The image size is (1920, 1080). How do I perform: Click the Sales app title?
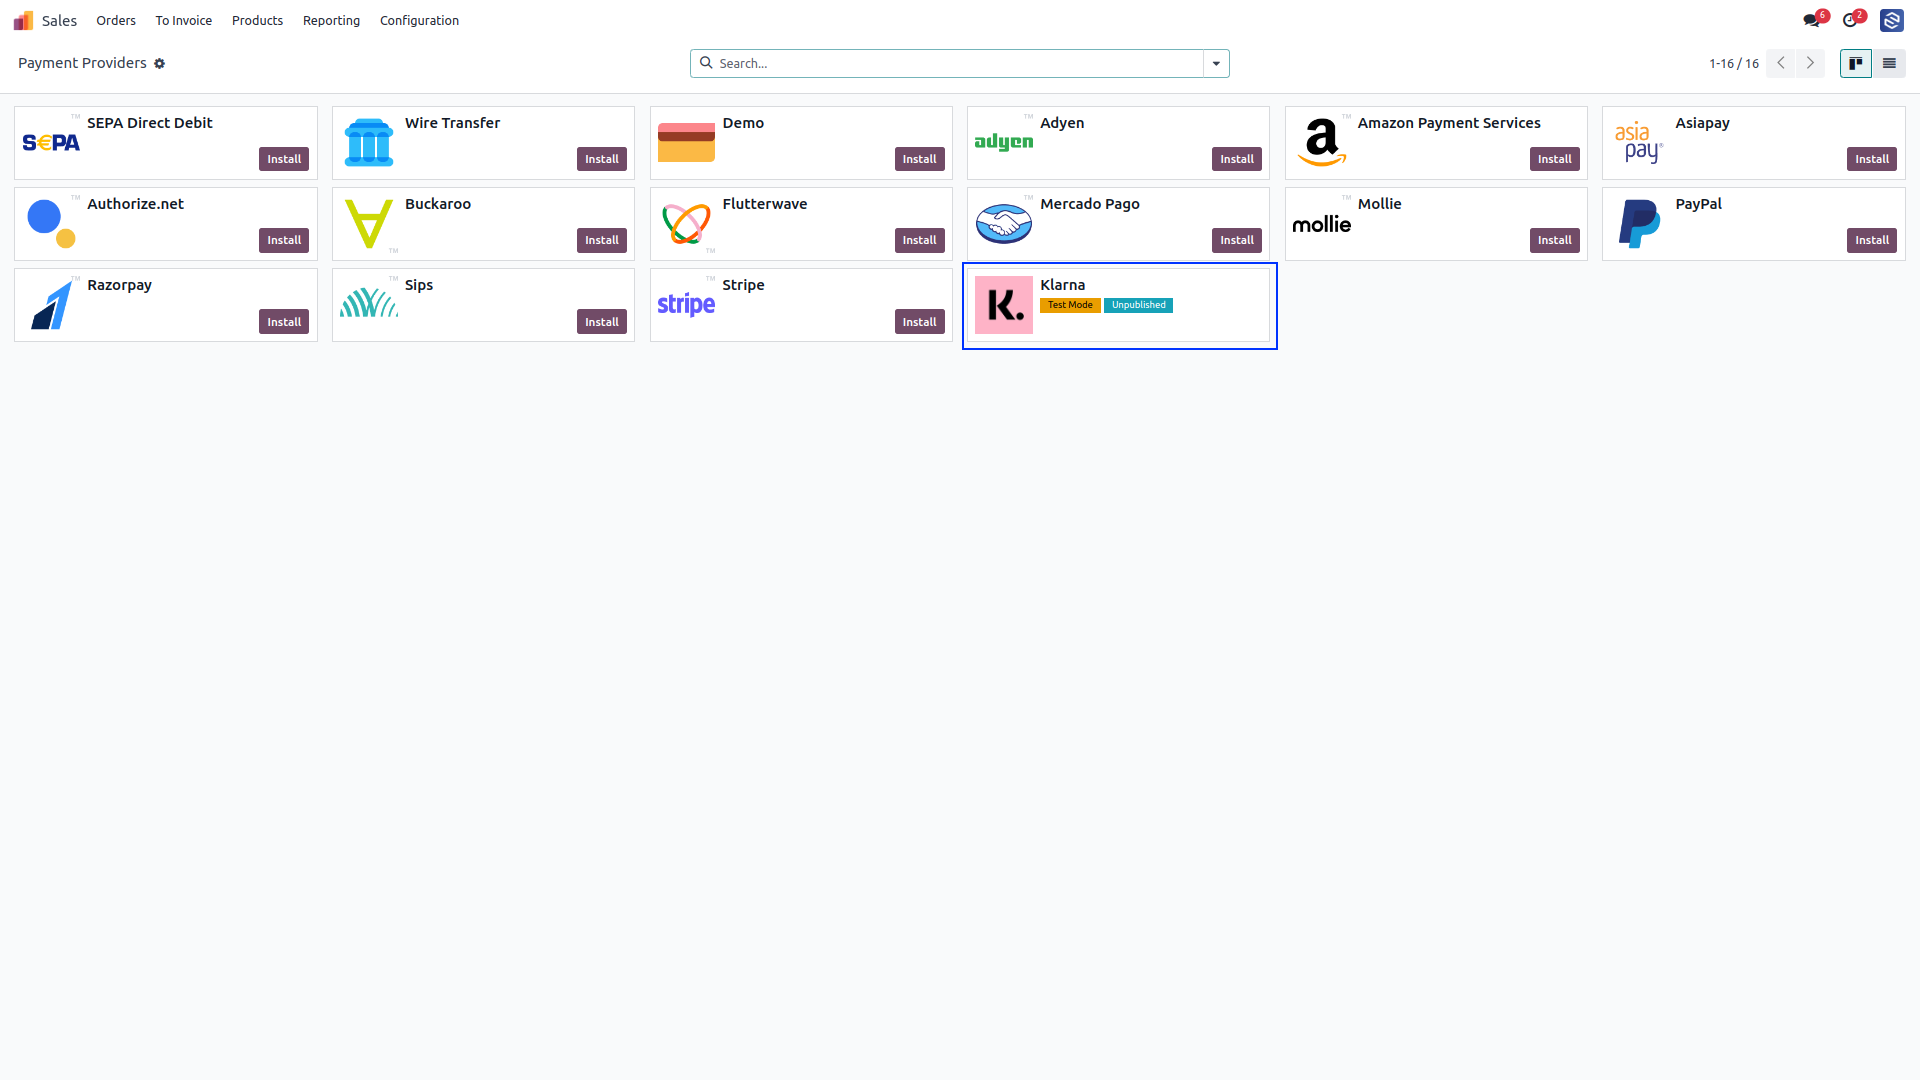59,20
